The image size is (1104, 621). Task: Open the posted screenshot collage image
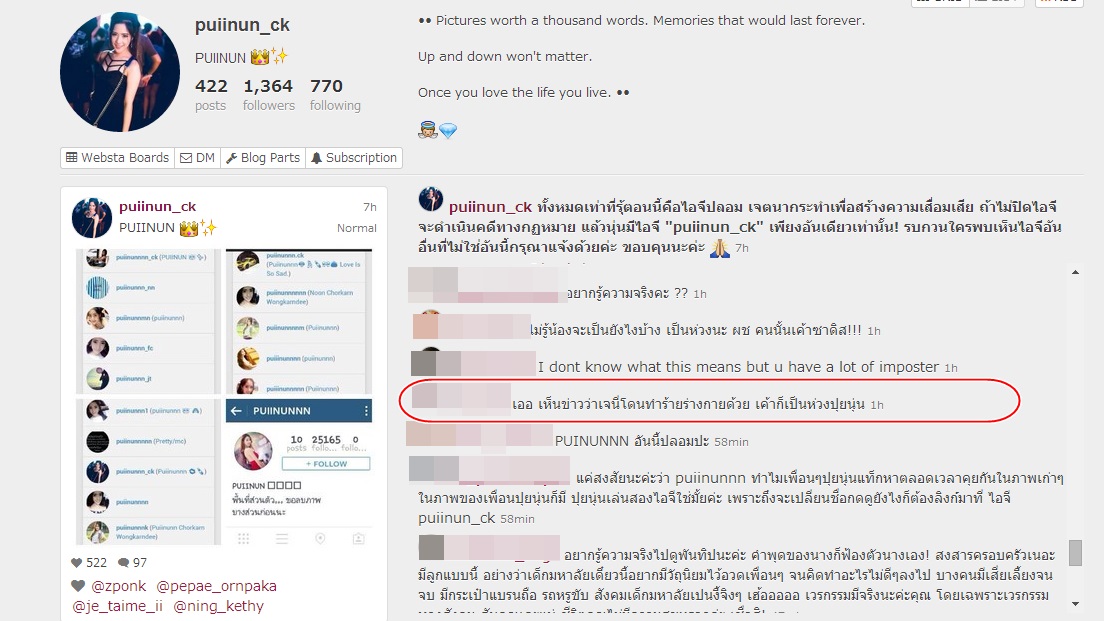click(224, 396)
